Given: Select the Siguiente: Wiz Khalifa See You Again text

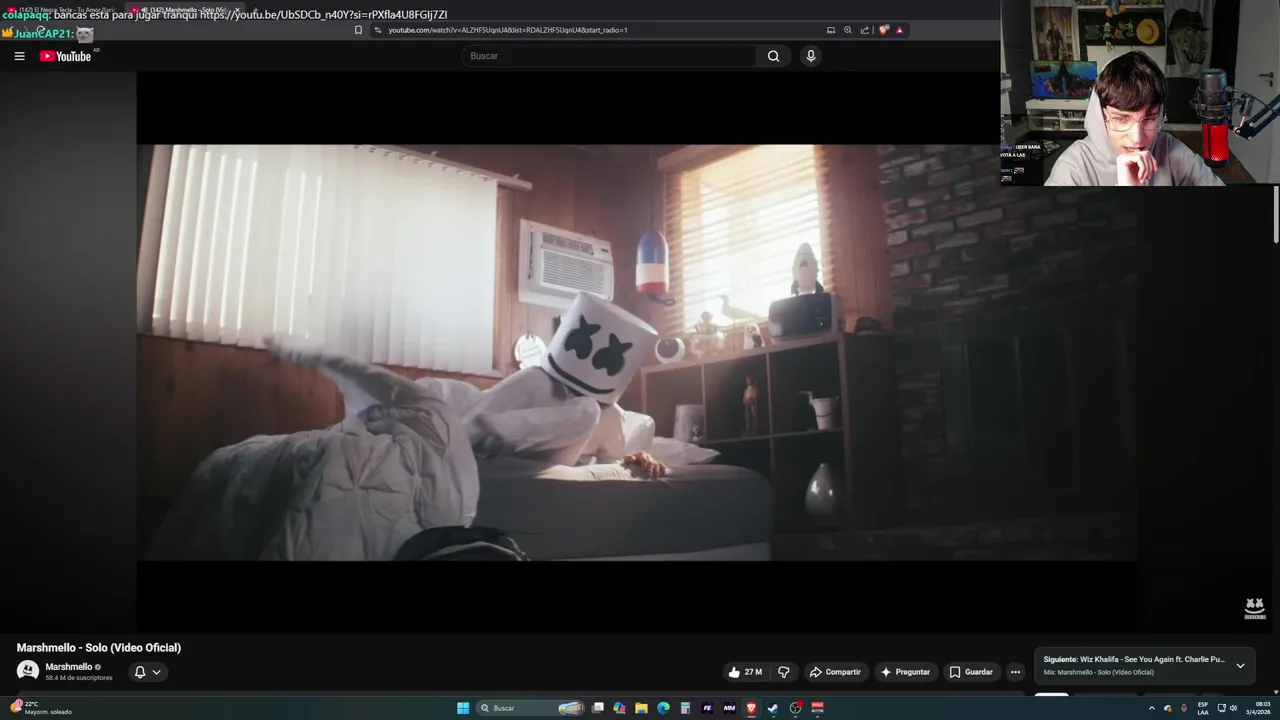Looking at the screenshot, I should click(1134, 659).
